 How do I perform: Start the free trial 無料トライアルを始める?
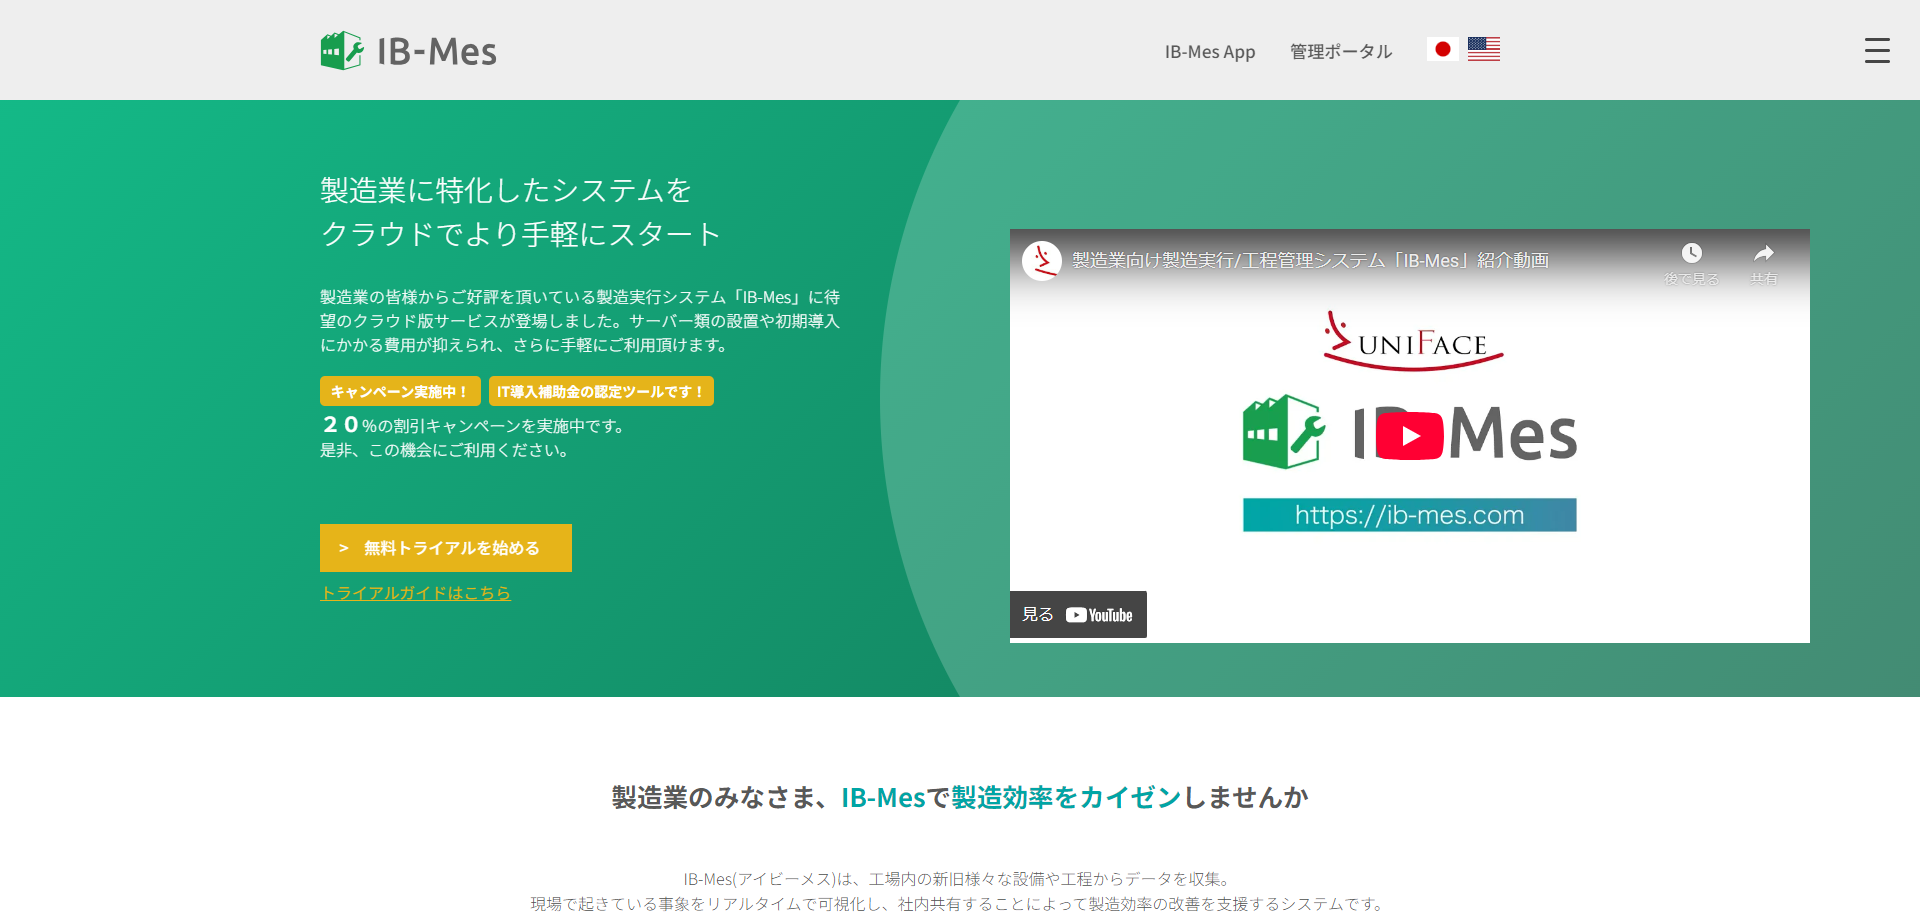(x=446, y=548)
